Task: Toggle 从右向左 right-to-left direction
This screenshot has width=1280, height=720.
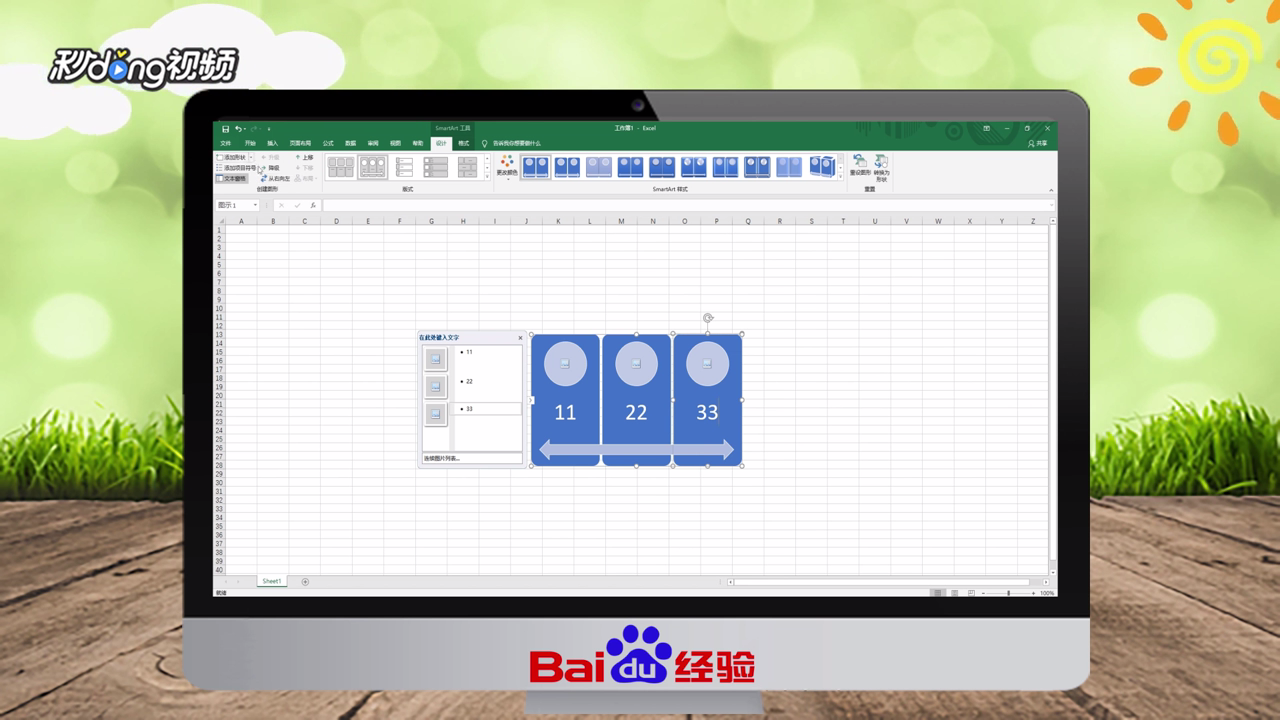Action: (276, 178)
